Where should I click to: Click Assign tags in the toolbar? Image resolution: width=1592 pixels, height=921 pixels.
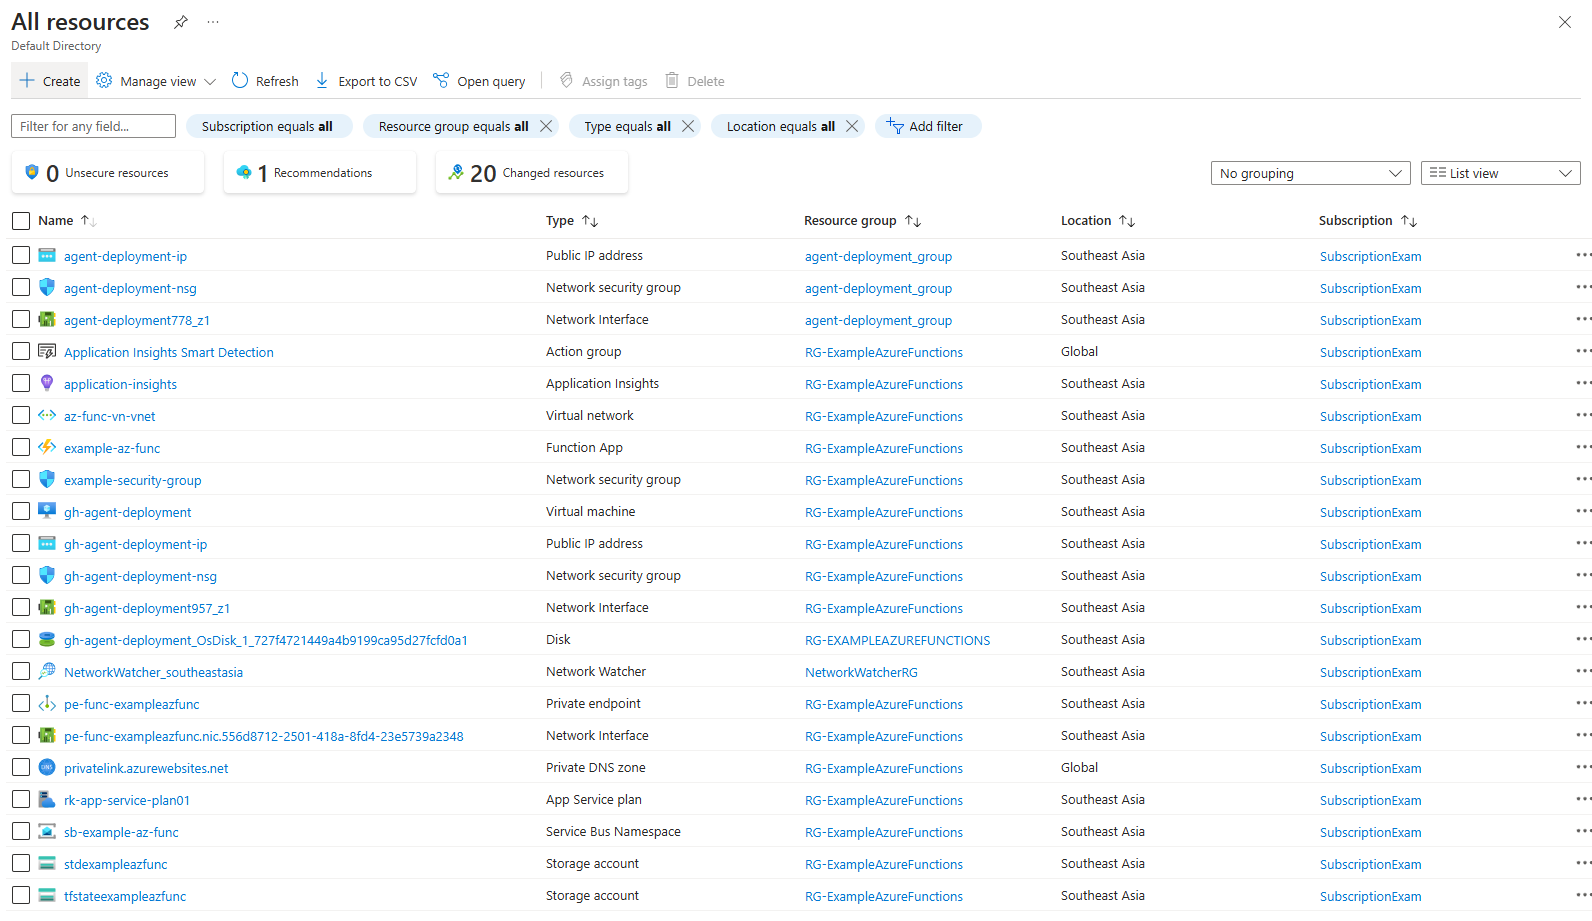[x=603, y=81]
